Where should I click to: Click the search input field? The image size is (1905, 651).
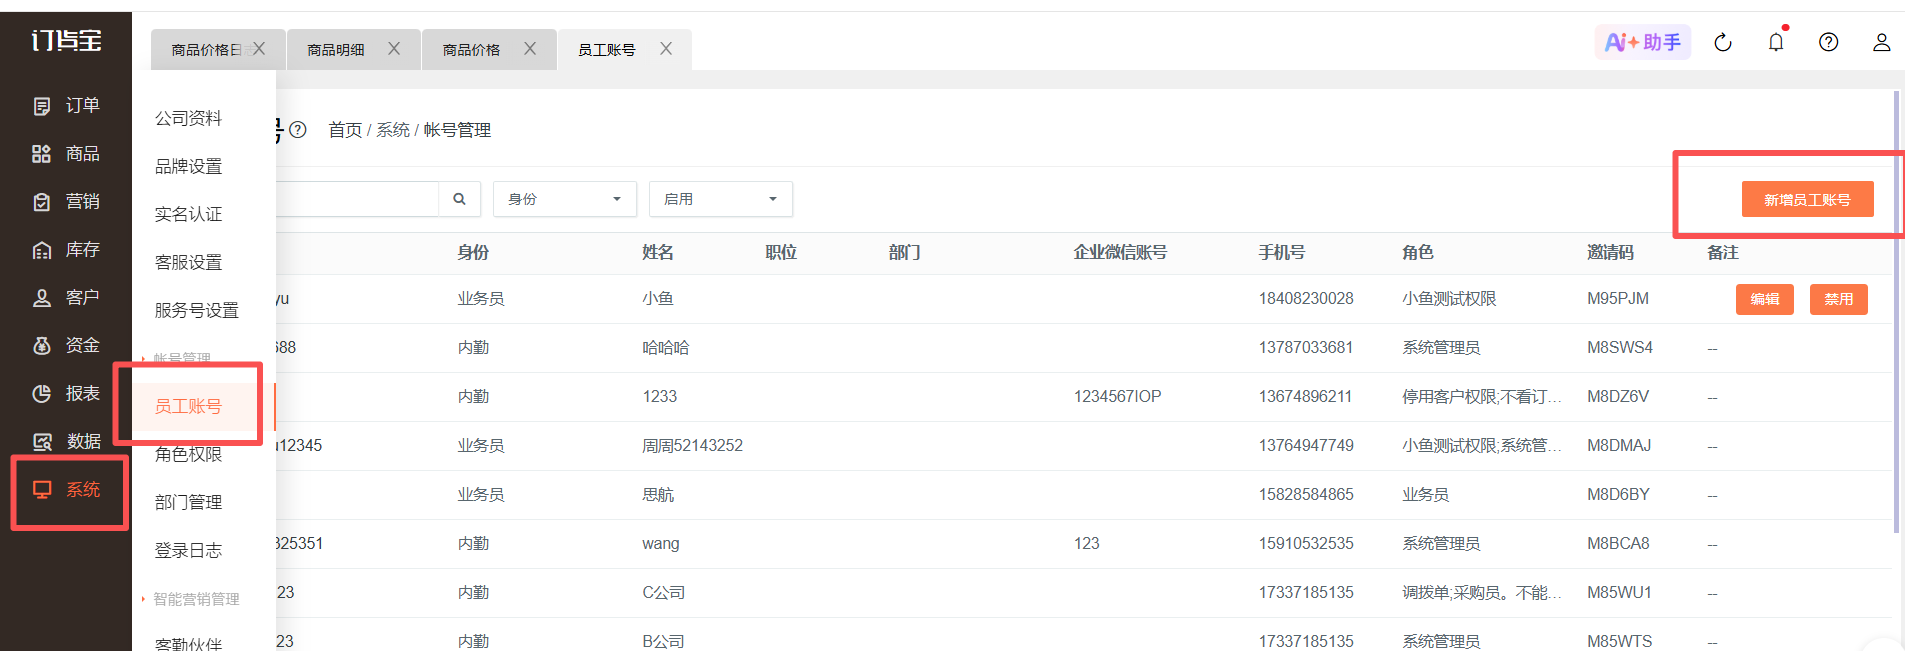click(x=357, y=199)
